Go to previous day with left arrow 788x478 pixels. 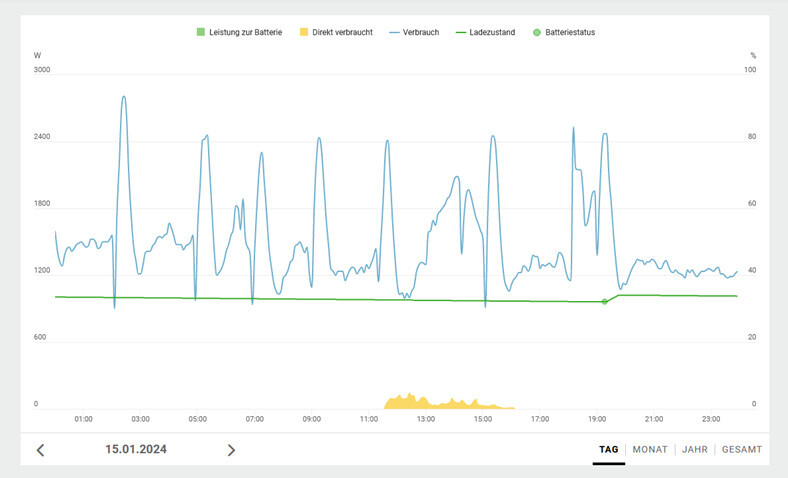(x=41, y=450)
